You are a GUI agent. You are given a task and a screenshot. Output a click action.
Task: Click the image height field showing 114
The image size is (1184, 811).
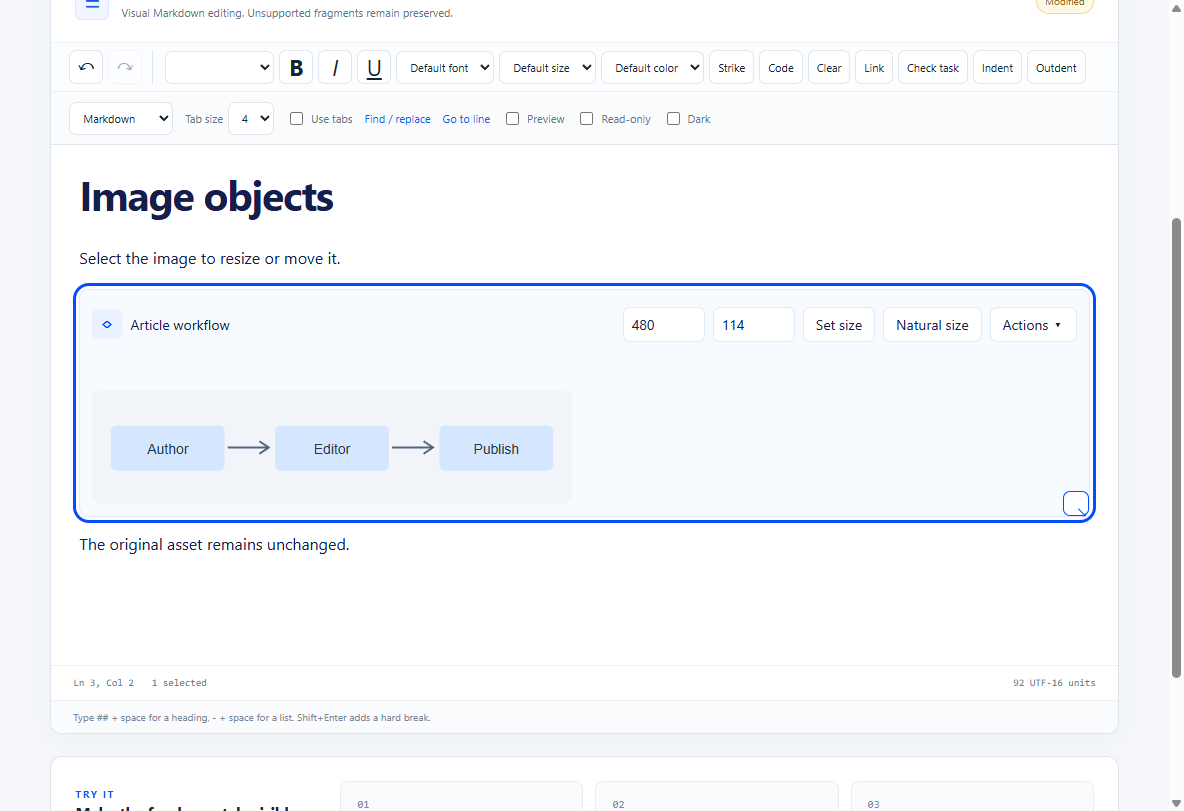pos(754,325)
